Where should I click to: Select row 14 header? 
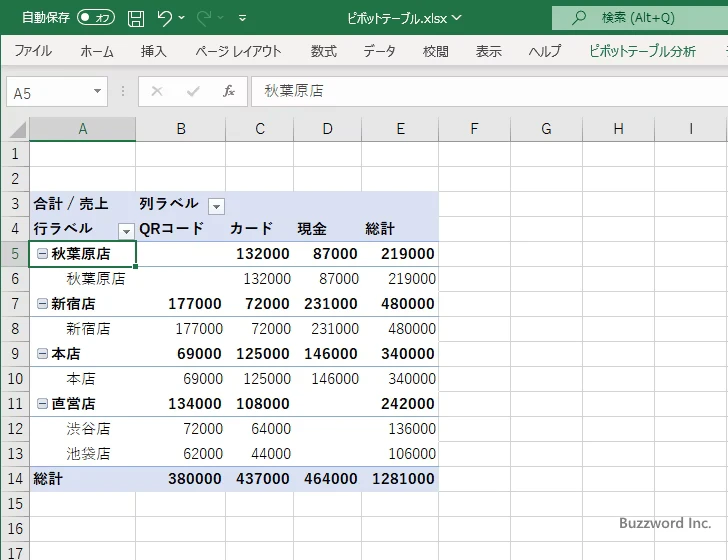pyautogui.click(x=15, y=479)
